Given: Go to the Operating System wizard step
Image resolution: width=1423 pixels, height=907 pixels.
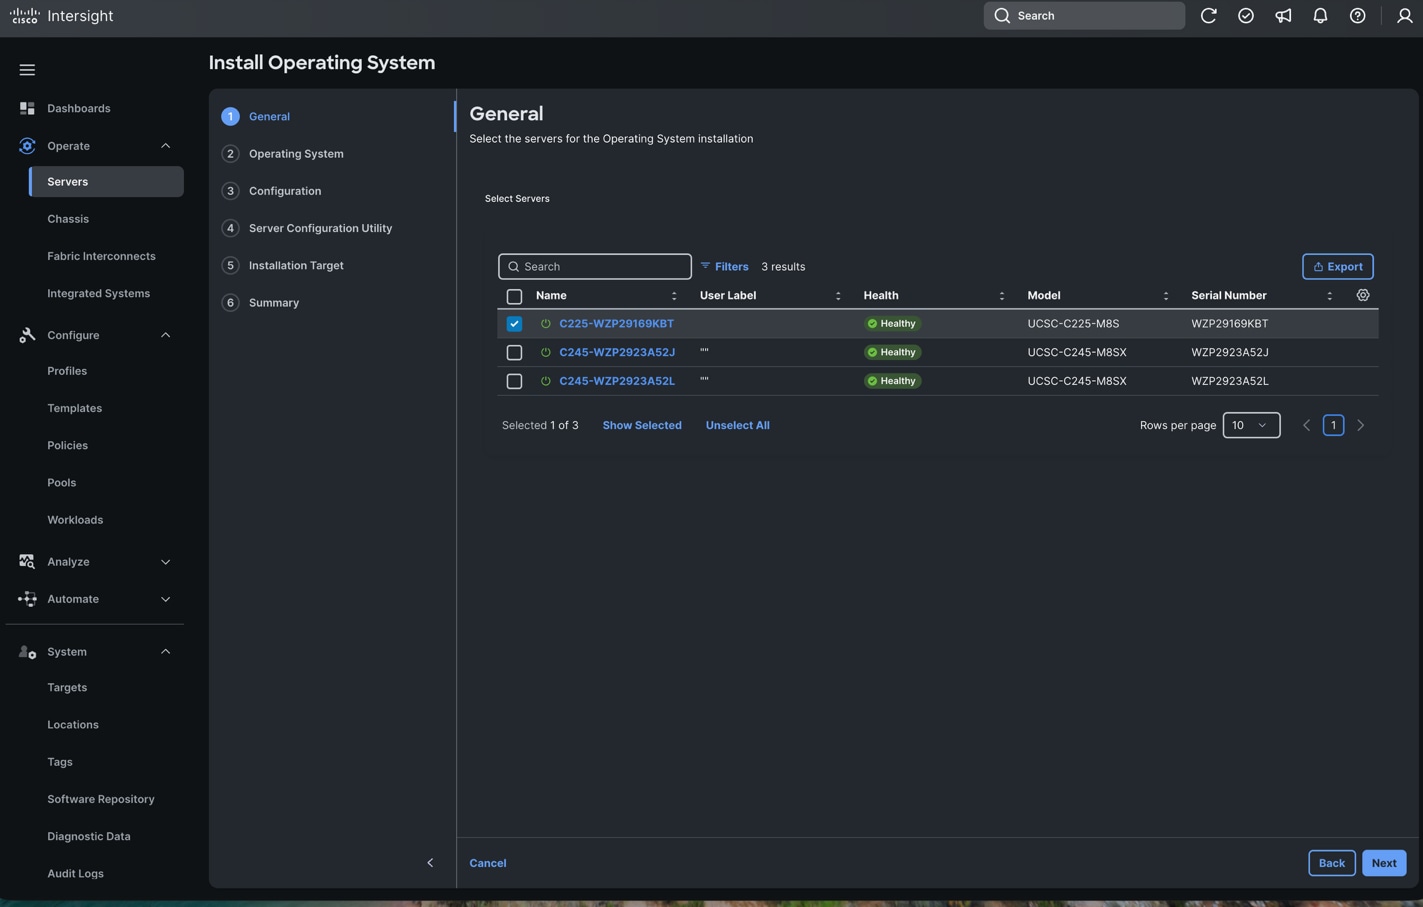Looking at the screenshot, I should 296,153.
